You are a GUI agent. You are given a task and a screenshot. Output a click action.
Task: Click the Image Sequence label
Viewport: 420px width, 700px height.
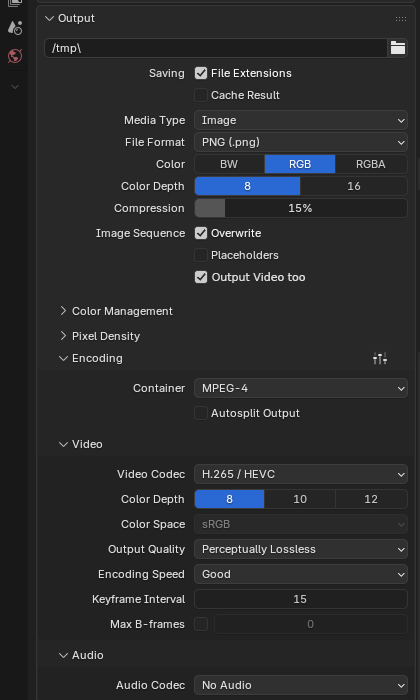(140, 233)
